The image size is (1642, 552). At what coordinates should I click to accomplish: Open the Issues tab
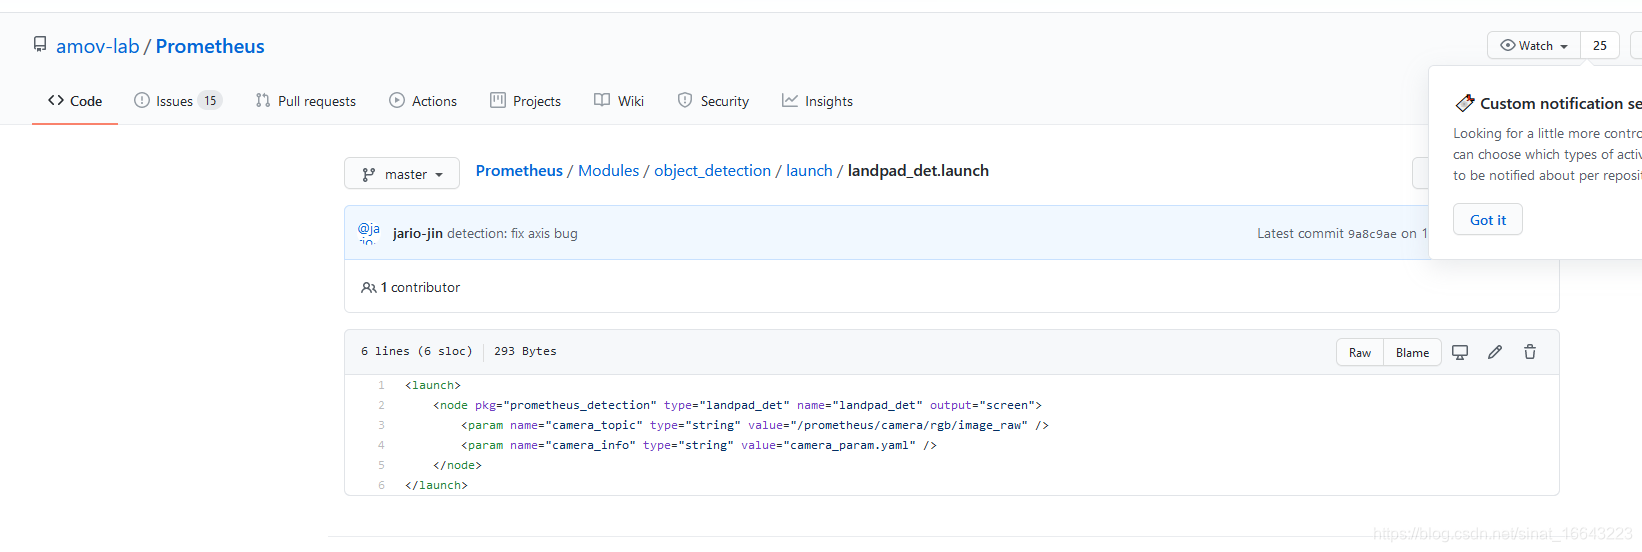pos(176,101)
